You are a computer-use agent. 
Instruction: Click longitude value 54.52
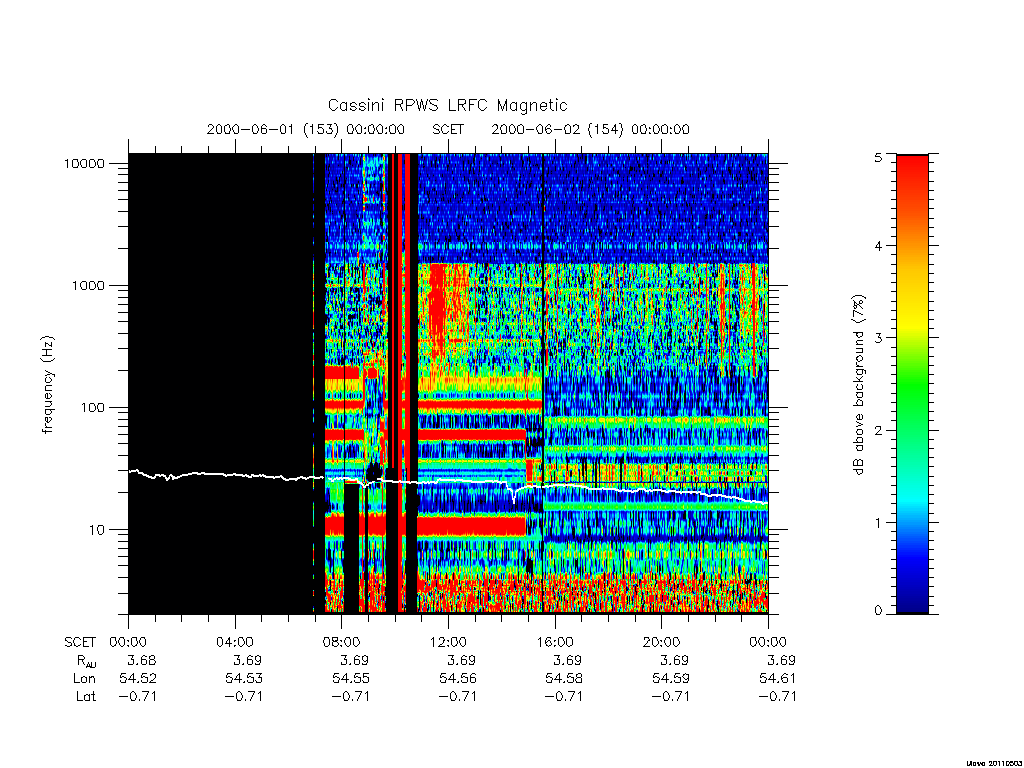pos(138,679)
